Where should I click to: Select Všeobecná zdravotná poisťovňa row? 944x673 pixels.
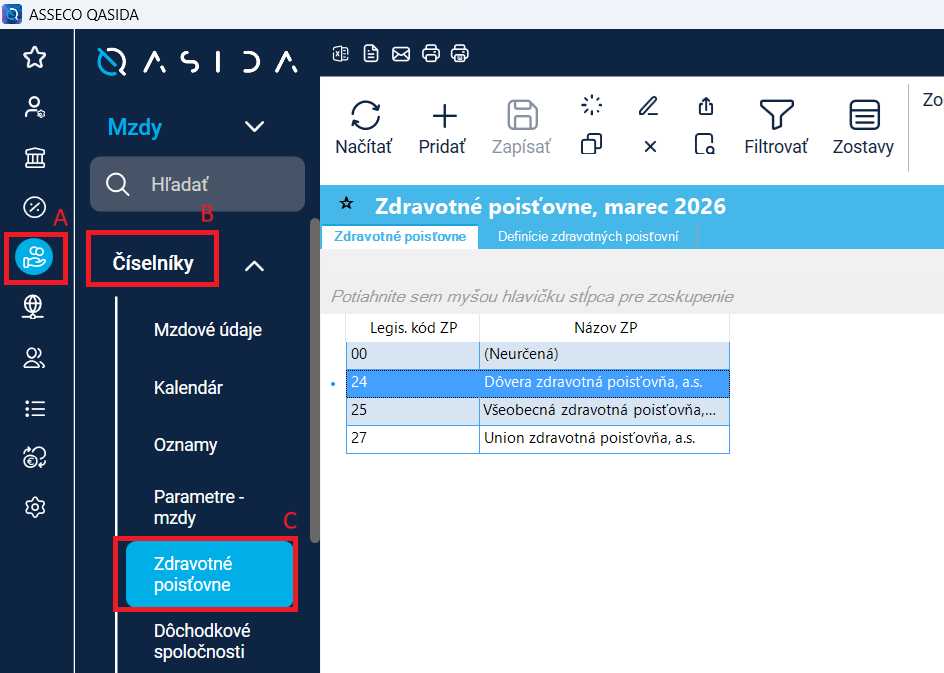(538, 411)
